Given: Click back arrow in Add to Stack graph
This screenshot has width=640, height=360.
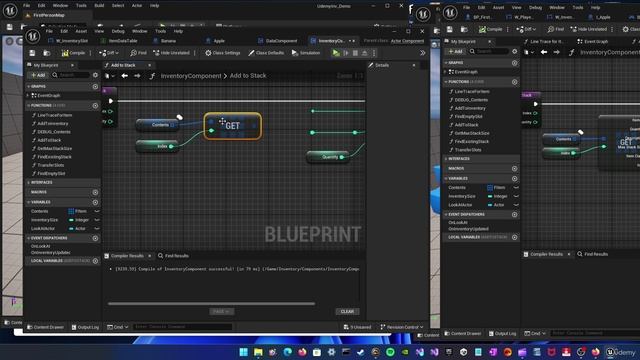Looking at the screenshot, I should coord(124,76).
